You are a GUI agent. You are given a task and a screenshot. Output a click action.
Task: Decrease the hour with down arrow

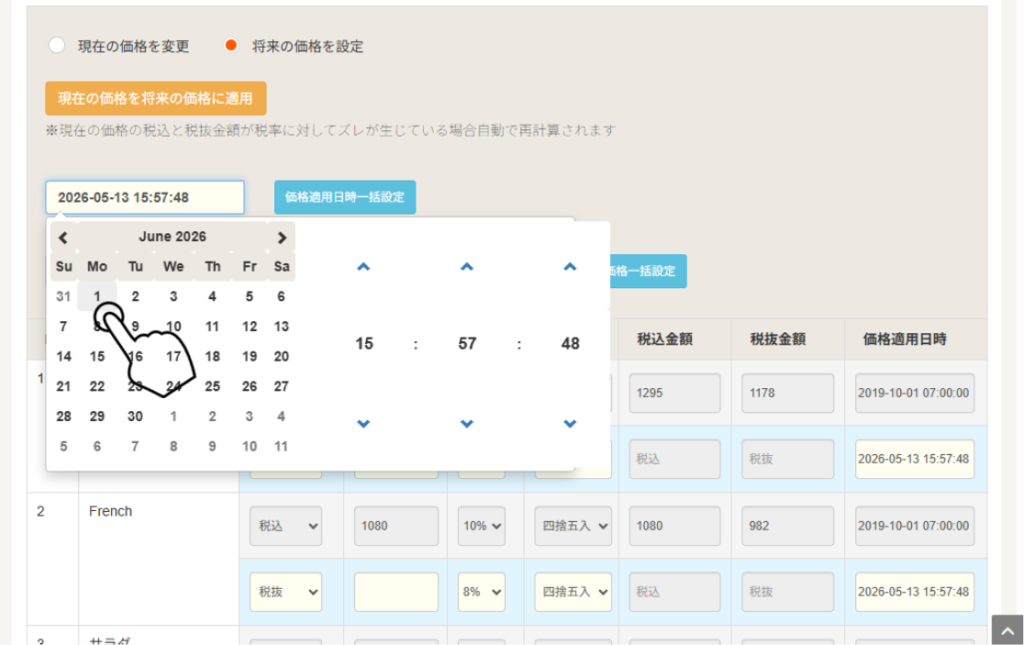pos(364,424)
